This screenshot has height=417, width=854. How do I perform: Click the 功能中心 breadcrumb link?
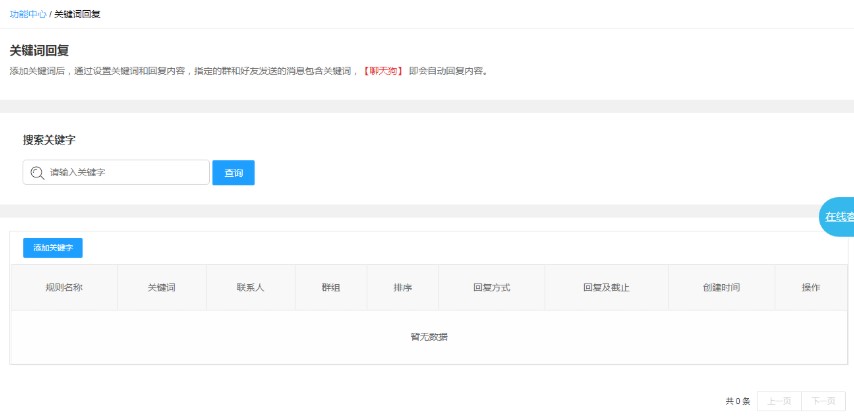point(27,15)
